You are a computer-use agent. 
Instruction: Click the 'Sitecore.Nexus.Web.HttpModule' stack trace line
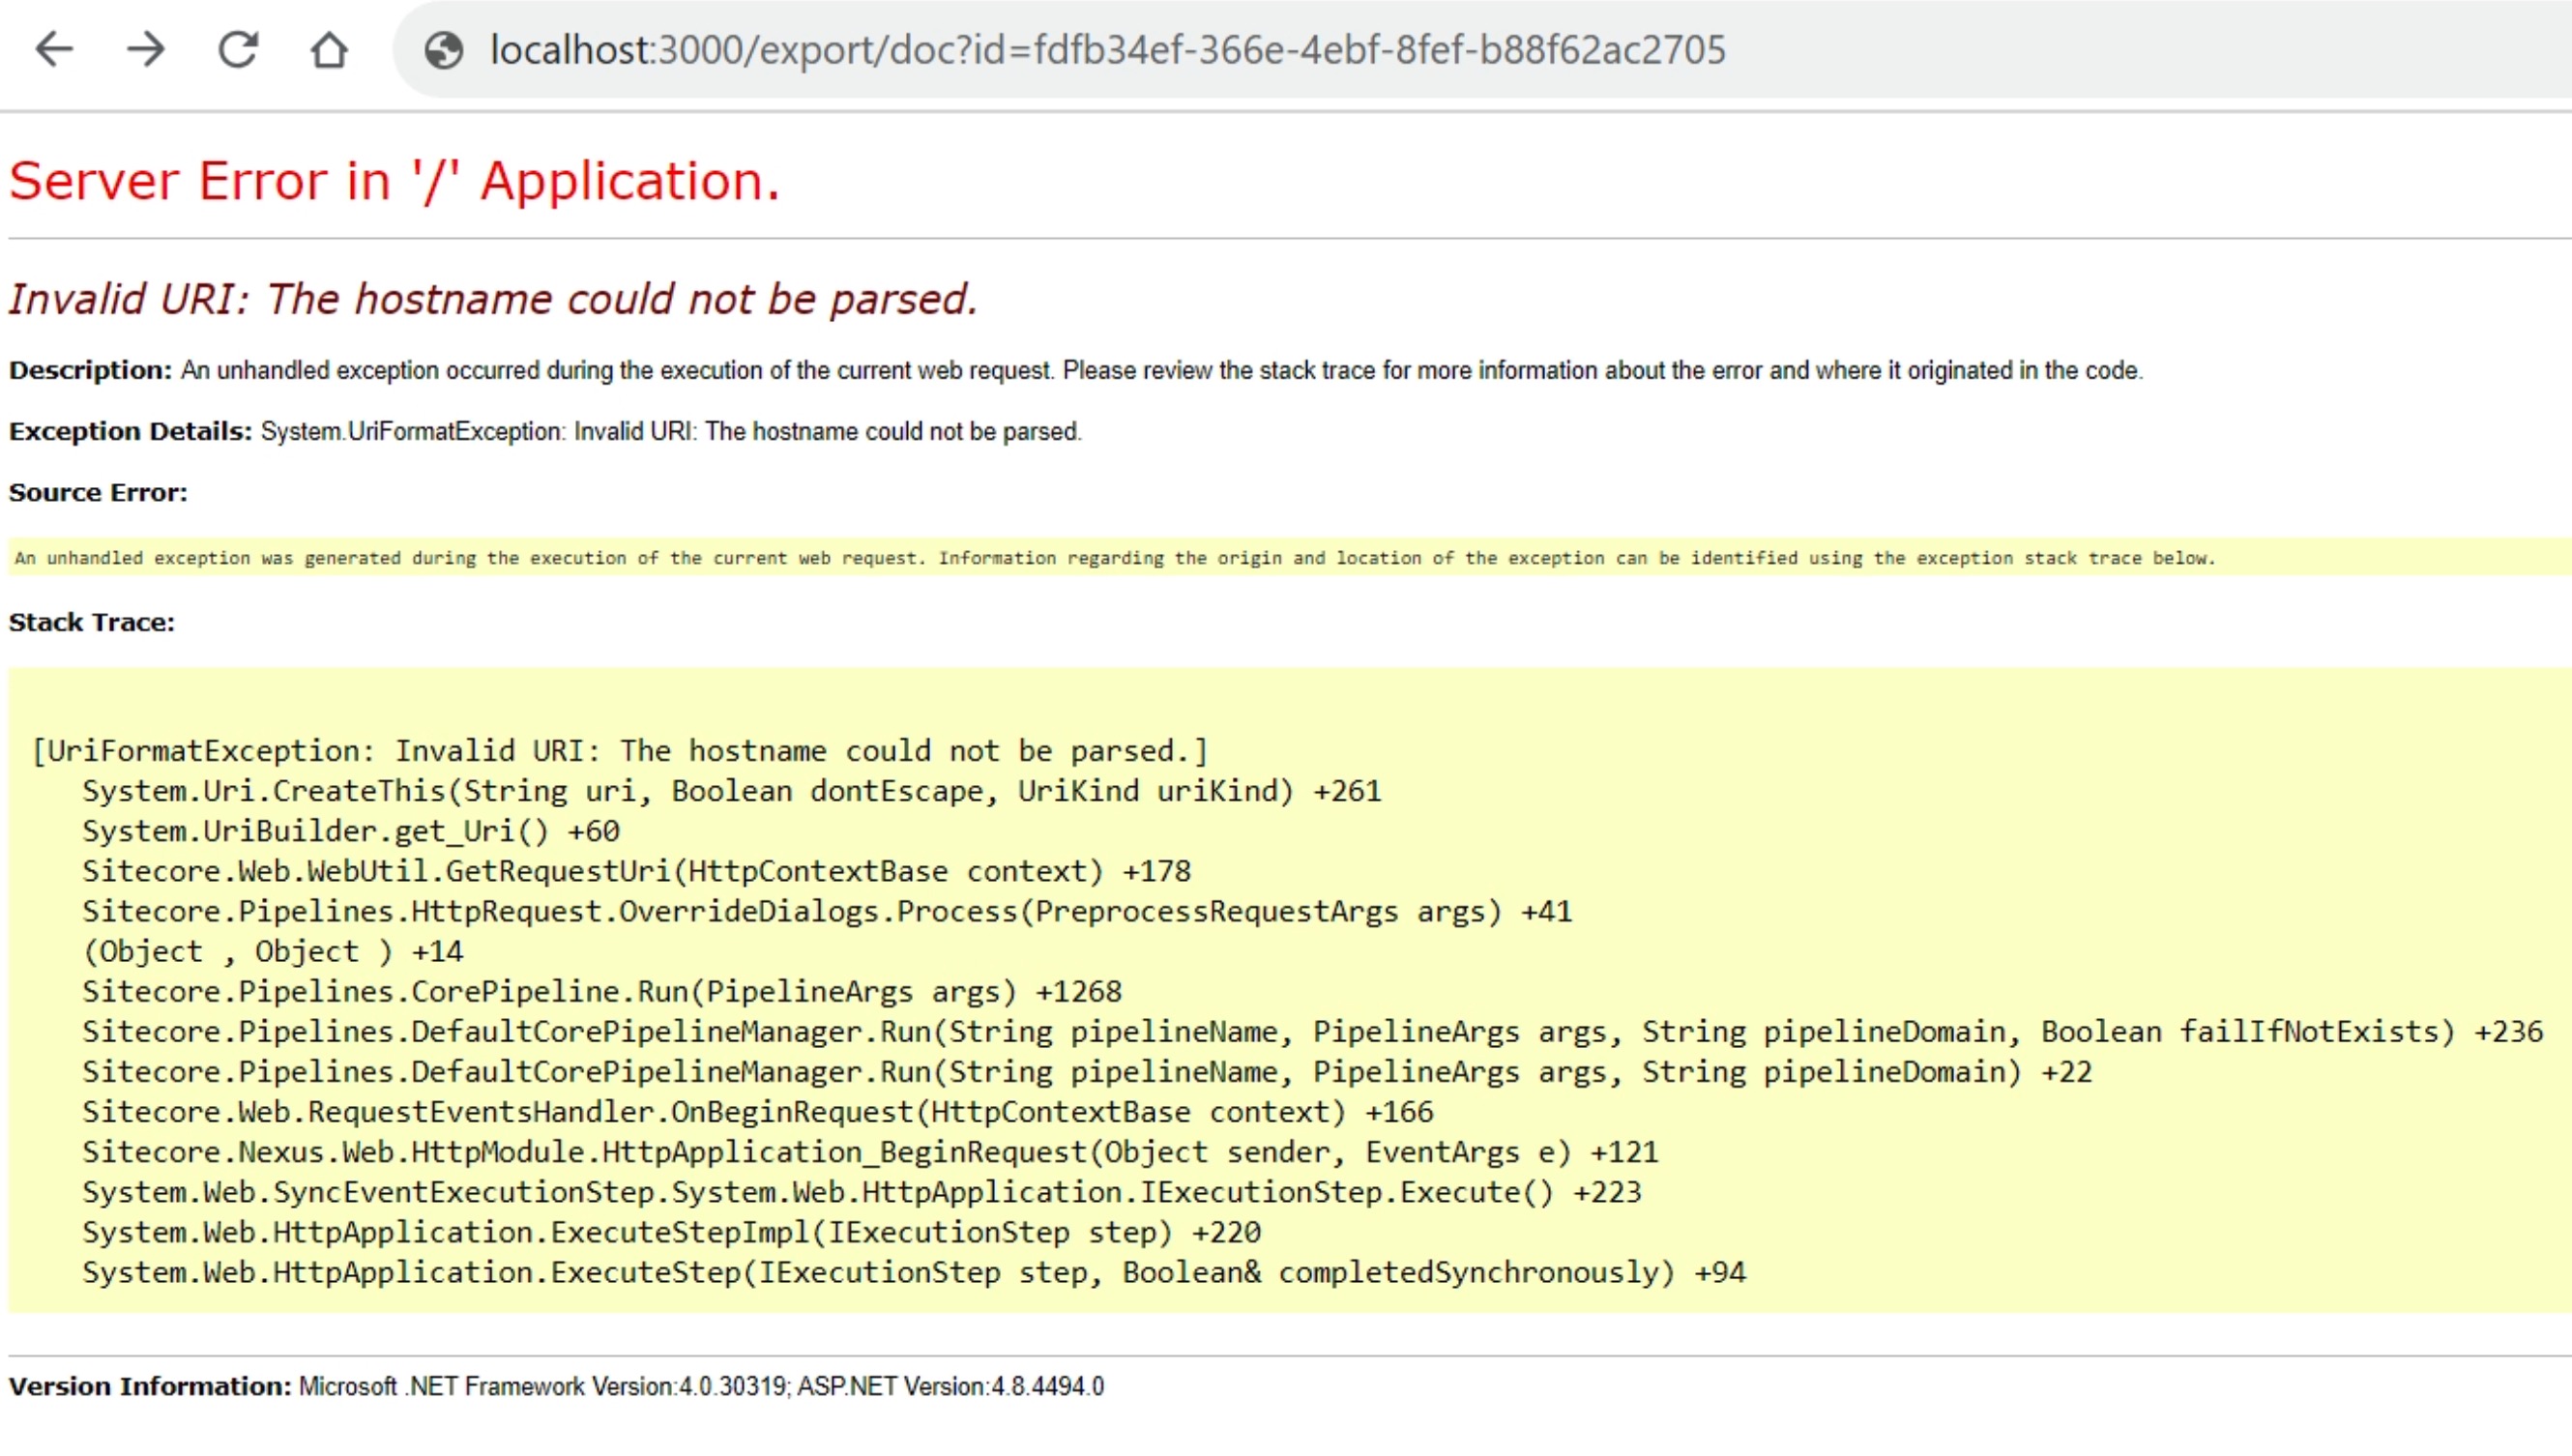870,1152
